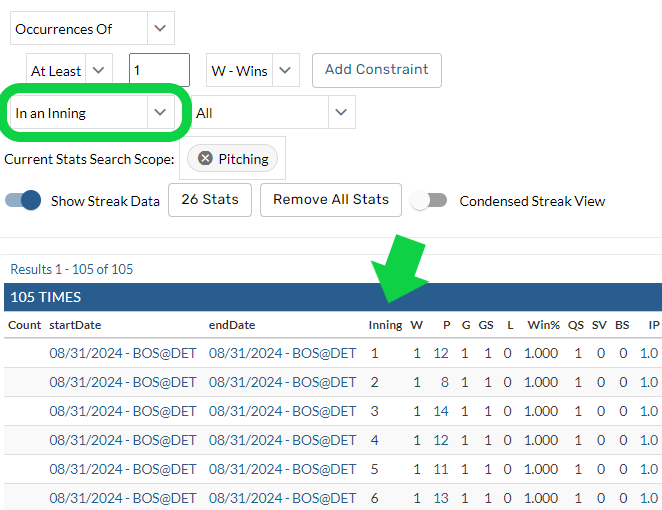Screen dimensions: 662x510
Task: Click the constraint value input field
Action: (159, 71)
